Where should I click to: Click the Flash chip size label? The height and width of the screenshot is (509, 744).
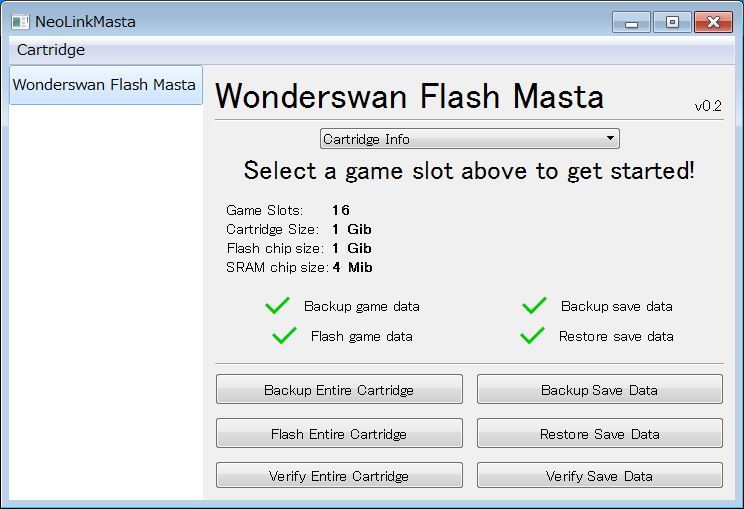(275, 248)
